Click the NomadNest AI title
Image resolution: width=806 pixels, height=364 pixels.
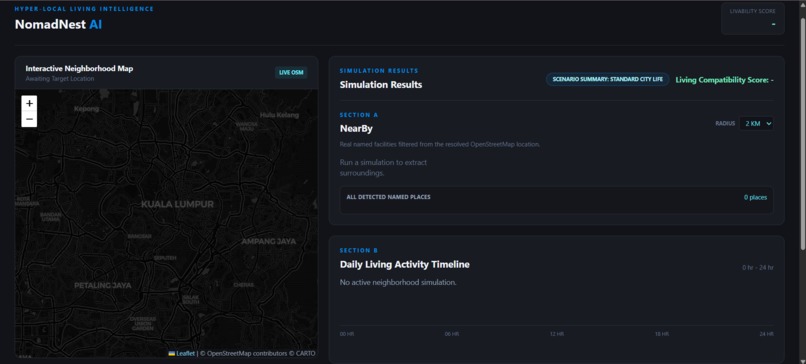pyautogui.click(x=58, y=24)
